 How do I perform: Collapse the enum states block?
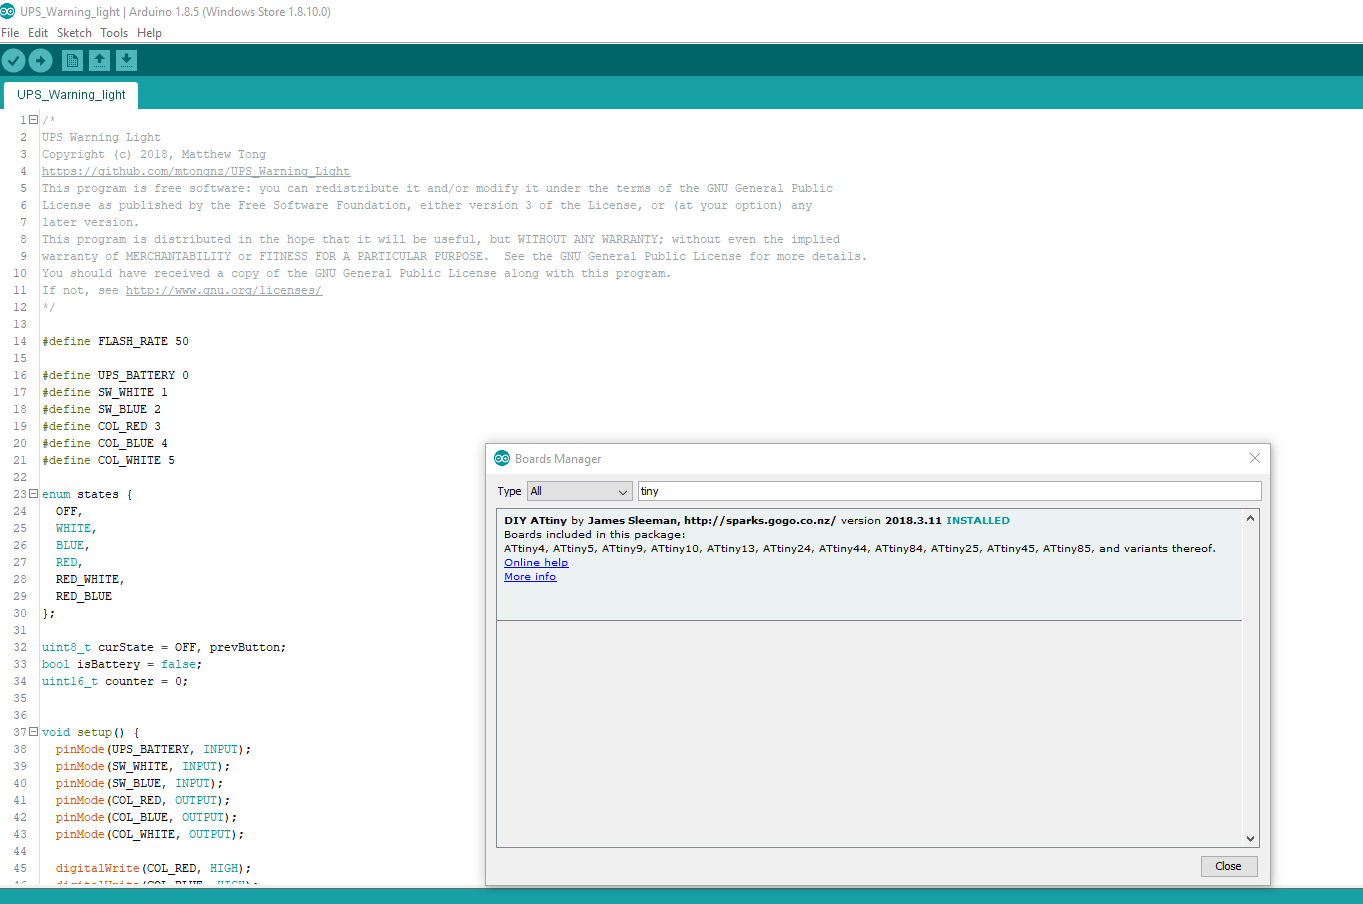point(33,493)
